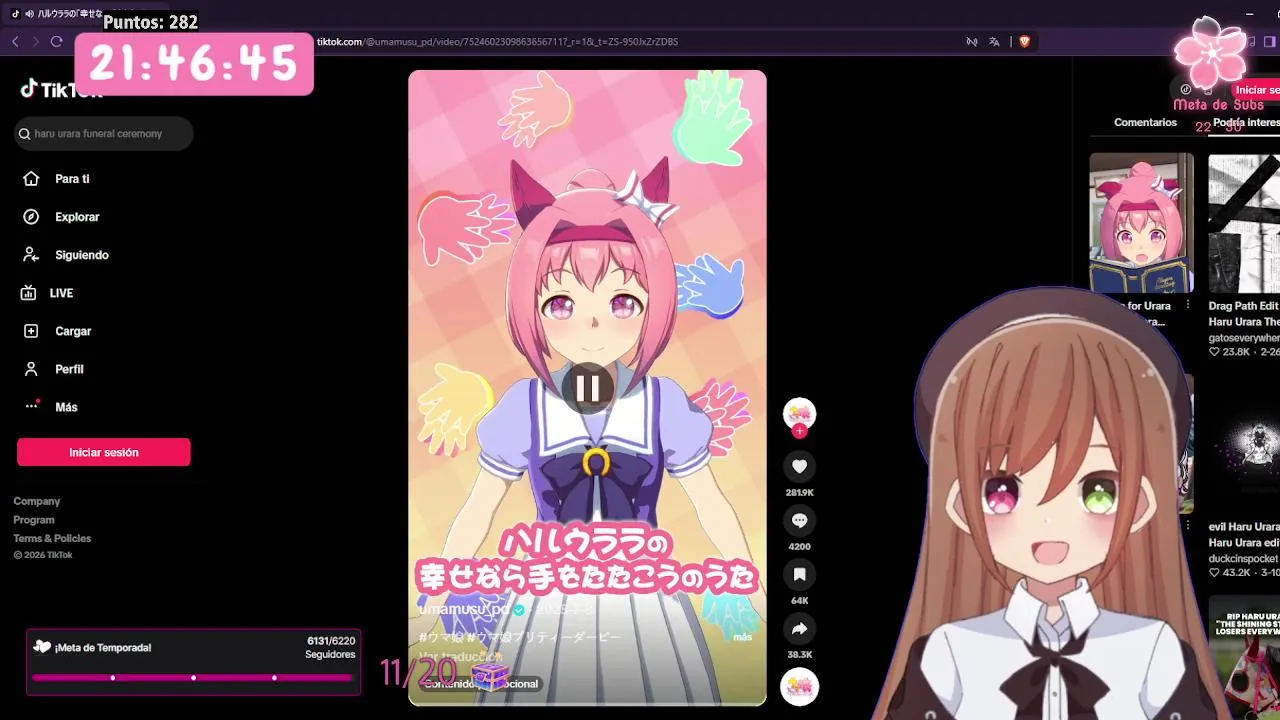Screen dimensions: 1280x720
Task: Select the LIVE menu item
Action: (x=61, y=293)
